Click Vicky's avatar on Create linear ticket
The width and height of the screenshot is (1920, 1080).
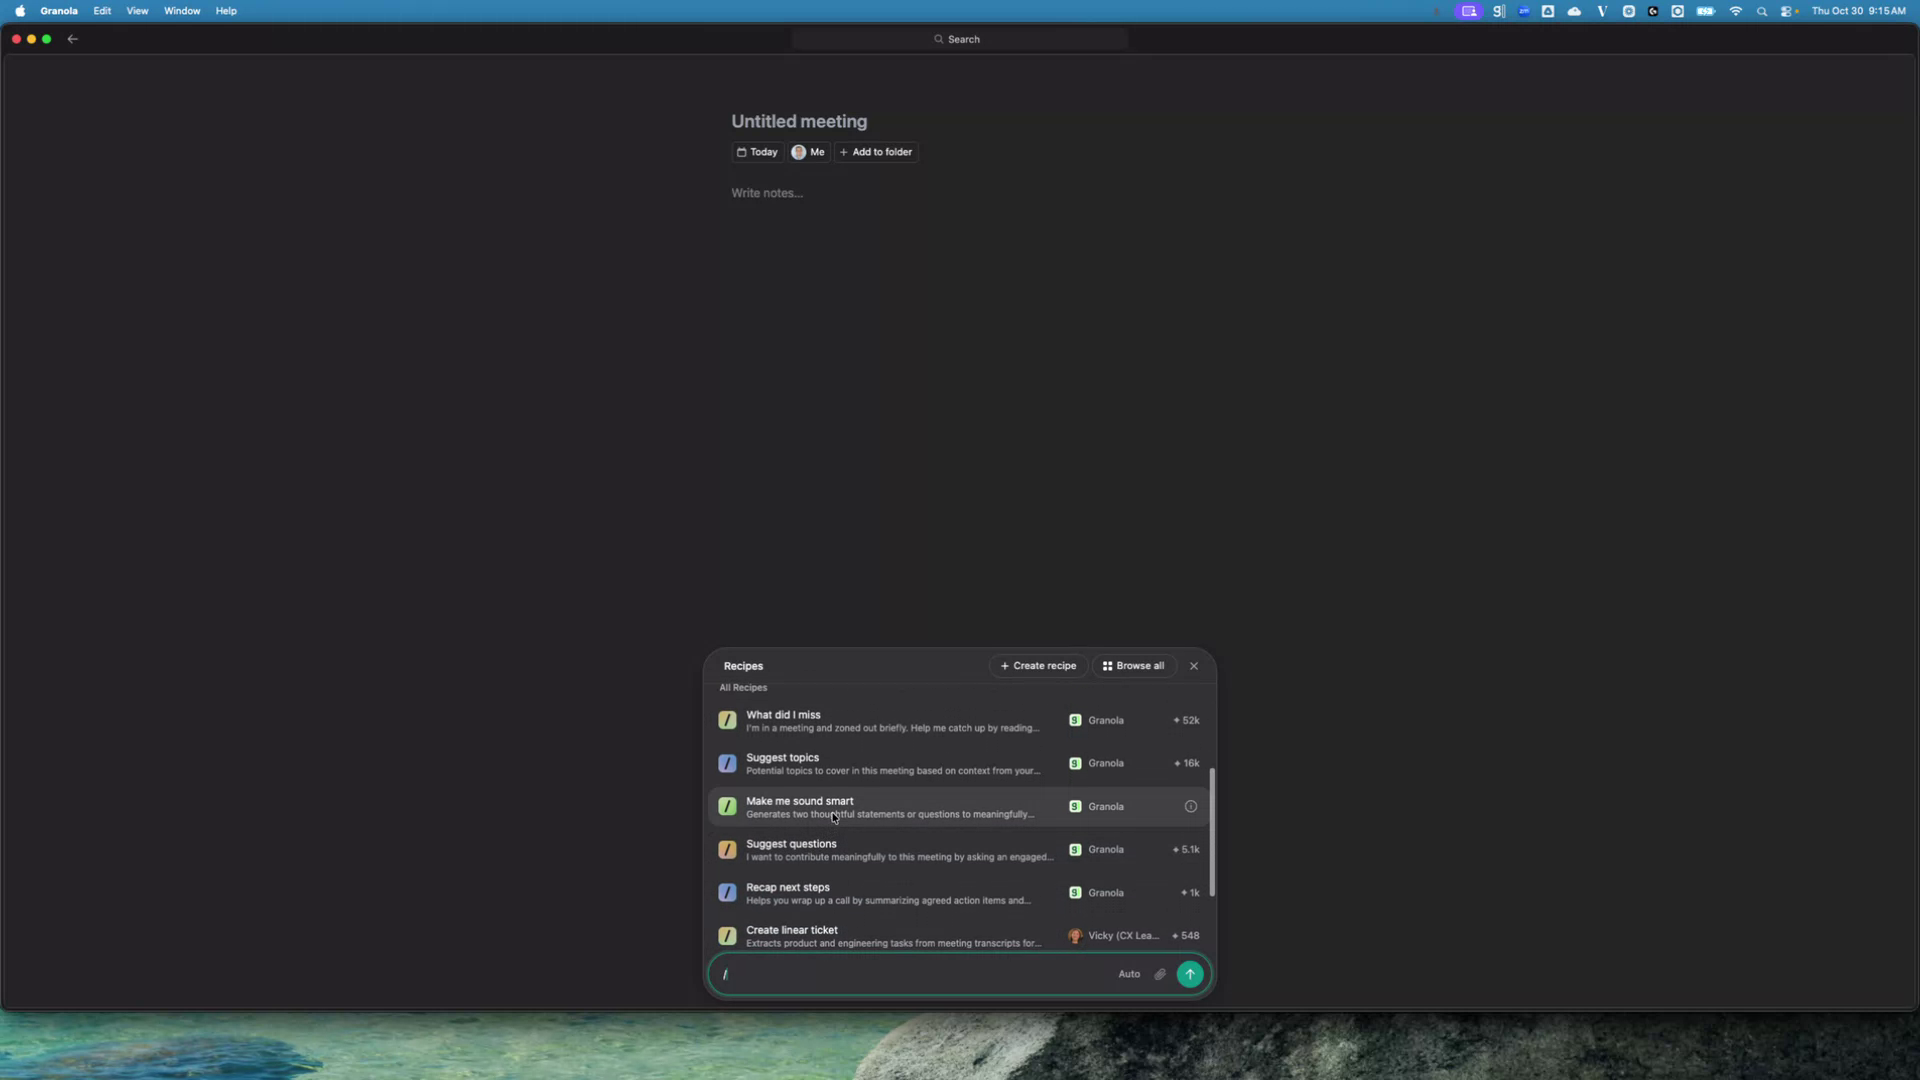tap(1075, 936)
